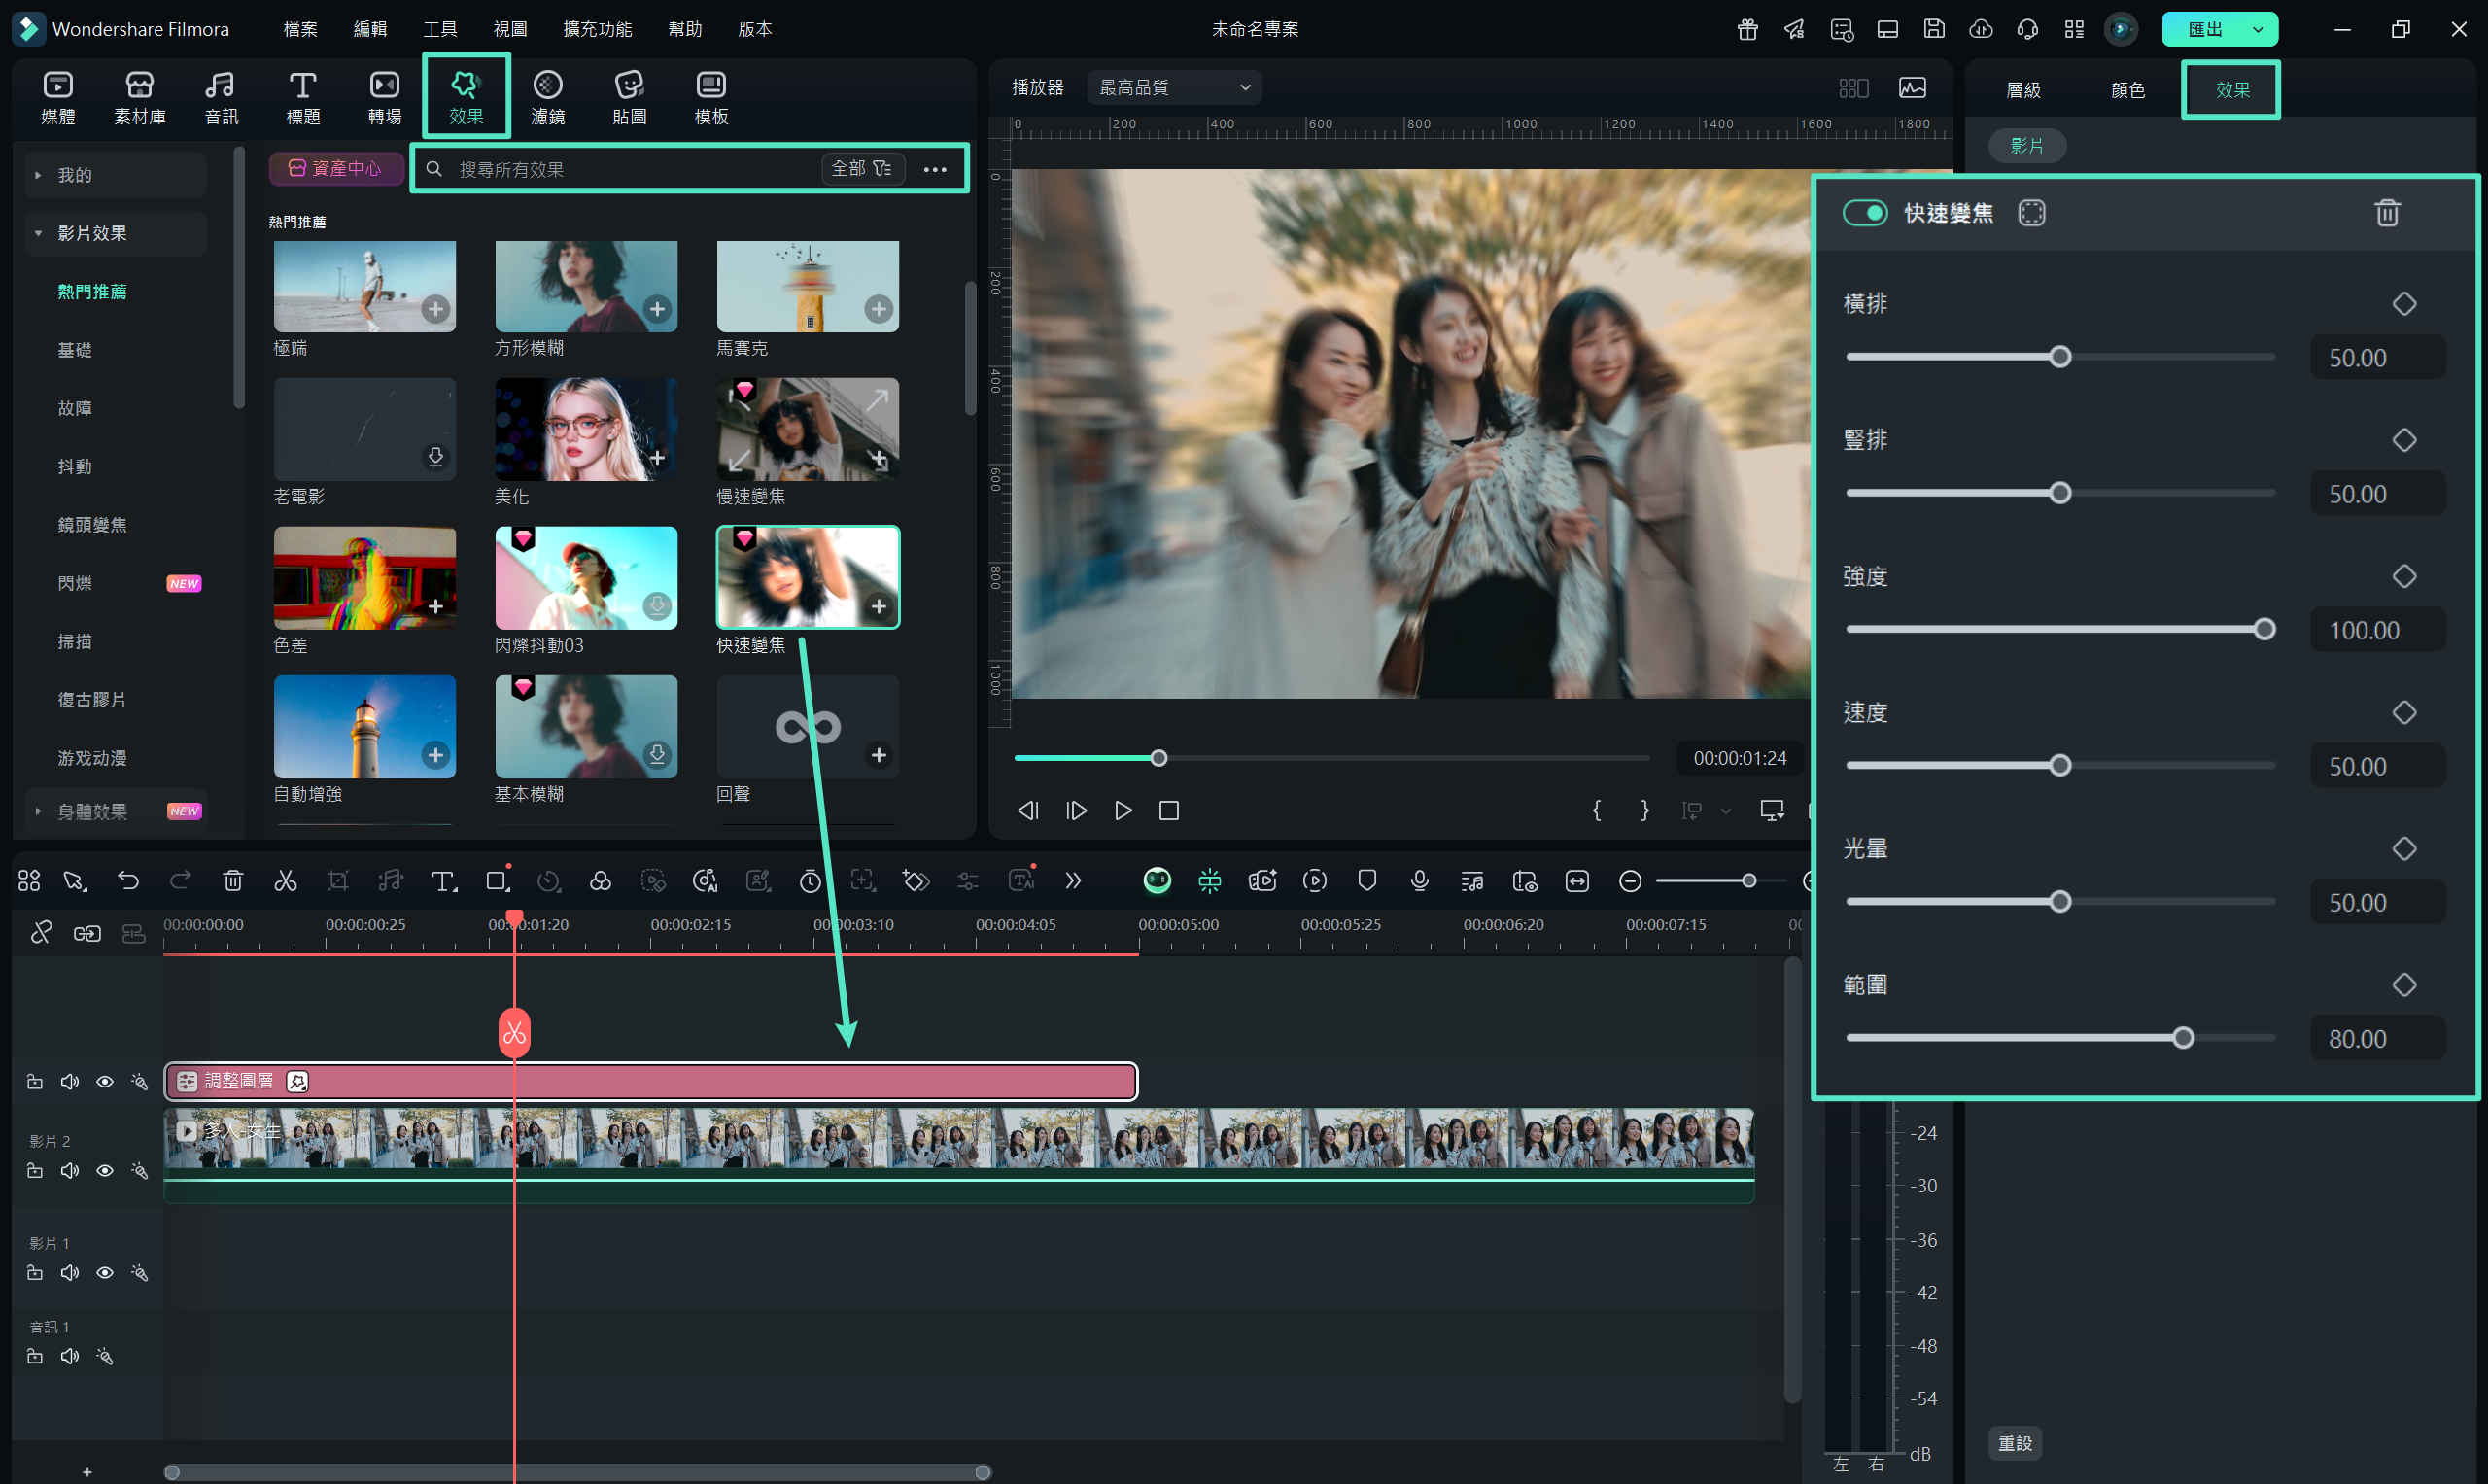This screenshot has height=1484, width=2488.
Task: Click the scissors split icon in timeline toolbar
Action: pos(286,880)
